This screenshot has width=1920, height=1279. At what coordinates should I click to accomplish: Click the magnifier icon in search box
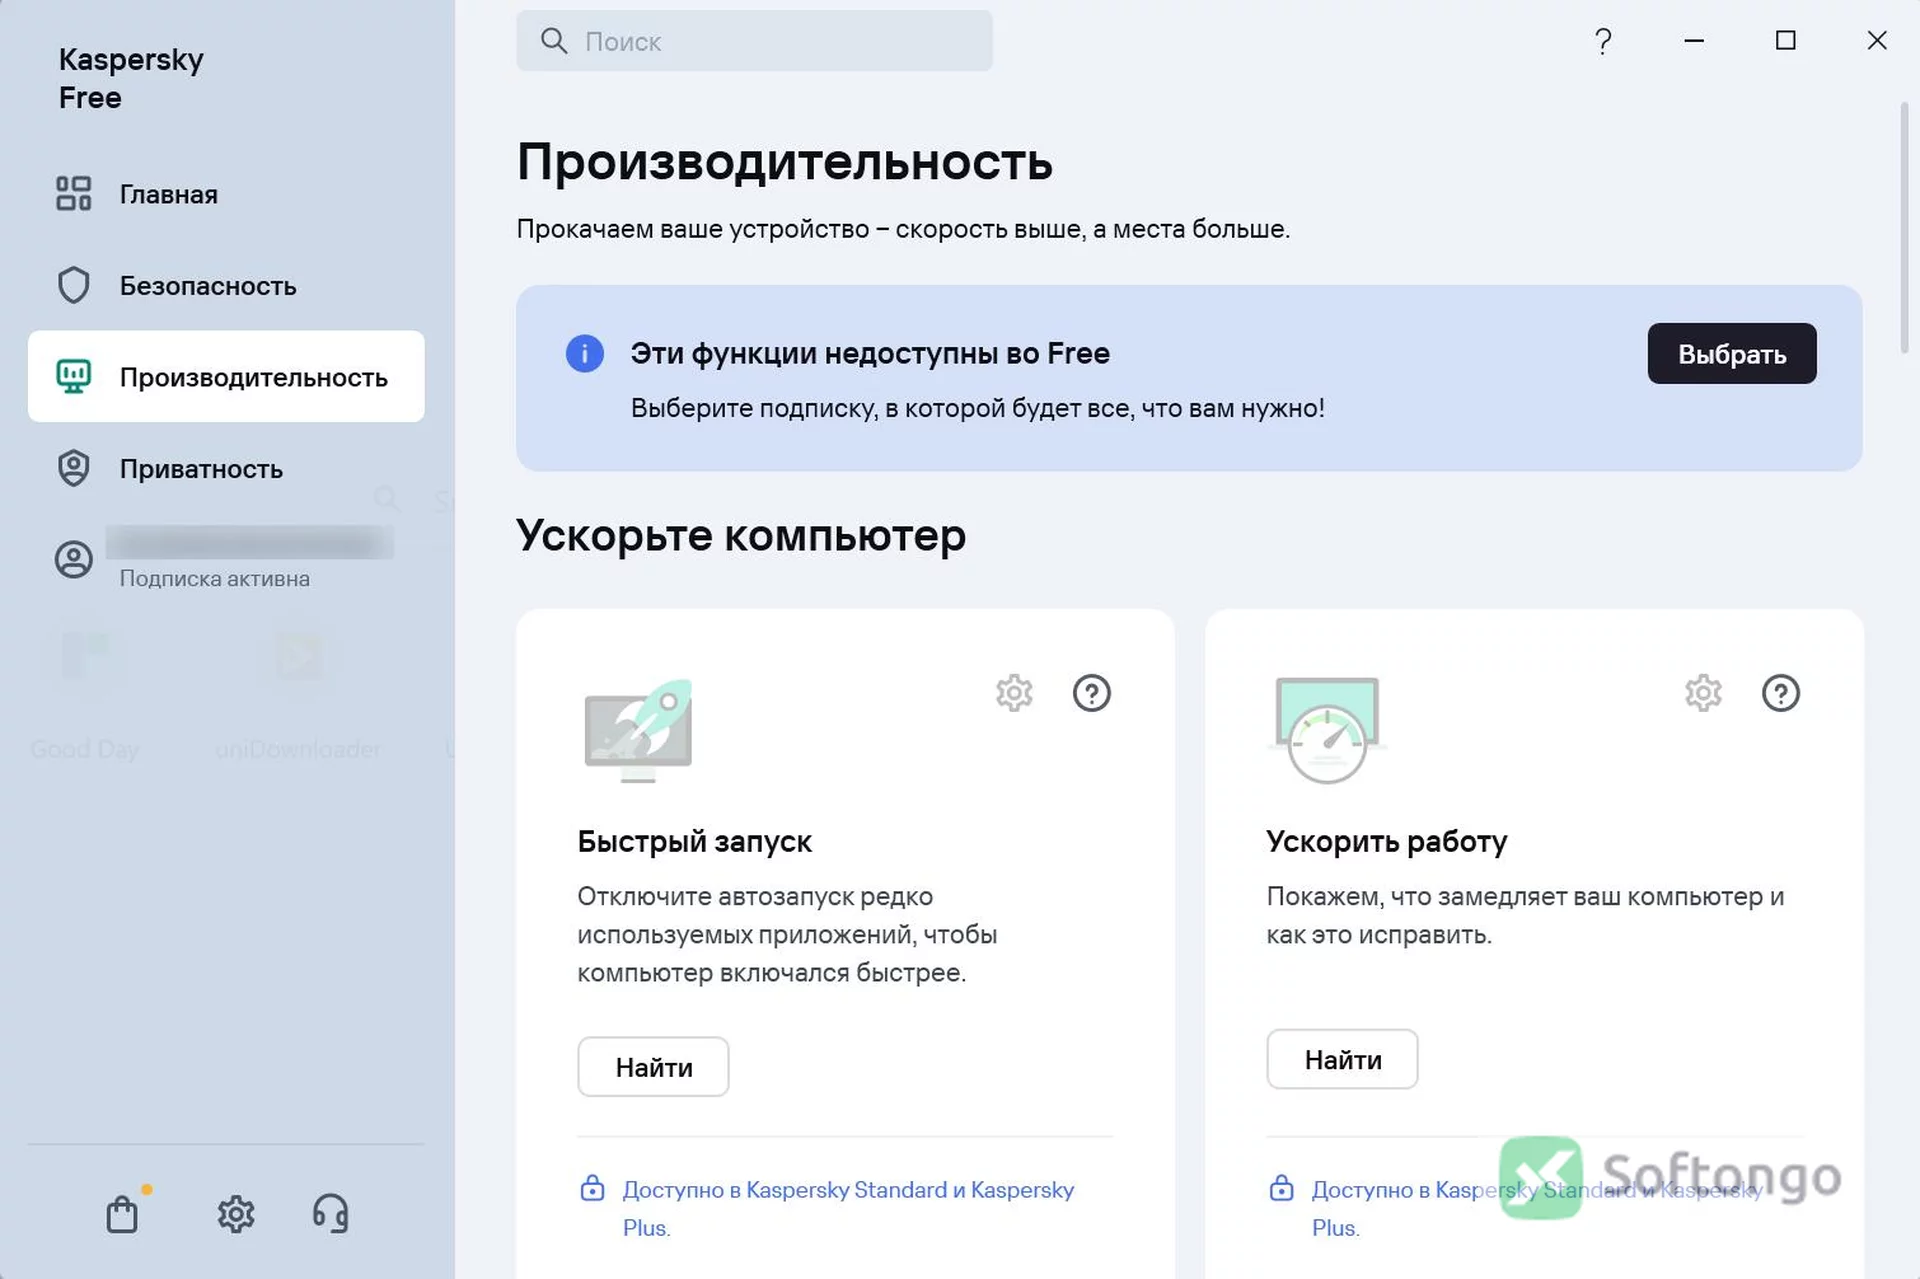point(553,41)
